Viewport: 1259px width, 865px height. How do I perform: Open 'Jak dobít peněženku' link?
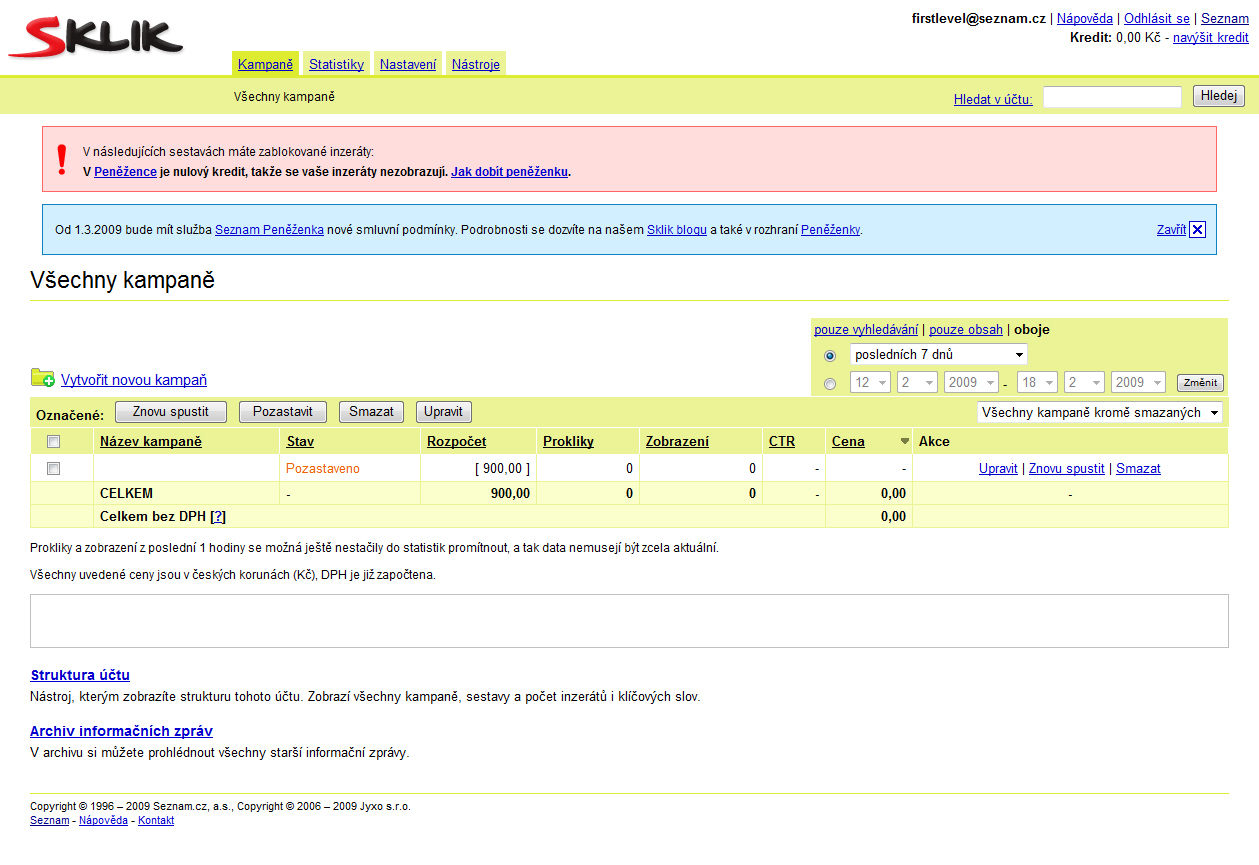[509, 172]
